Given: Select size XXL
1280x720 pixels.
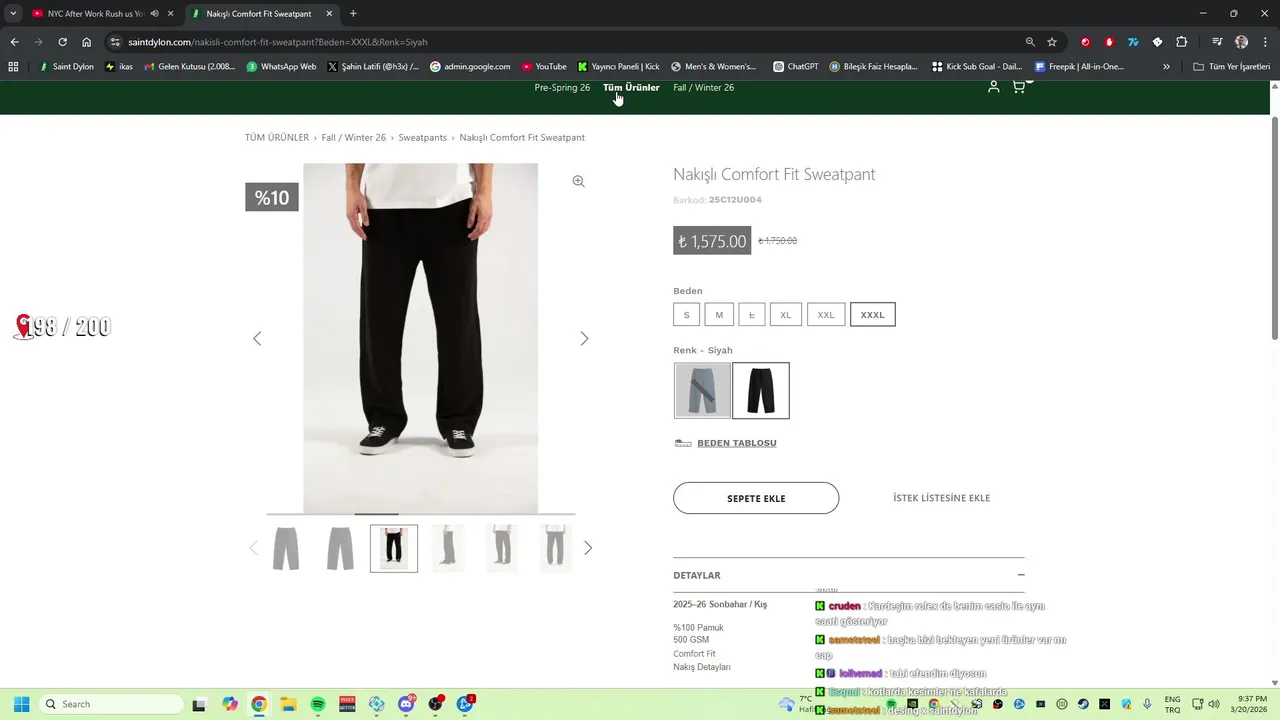Looking at the screenshot, I should tap(826, 315).
